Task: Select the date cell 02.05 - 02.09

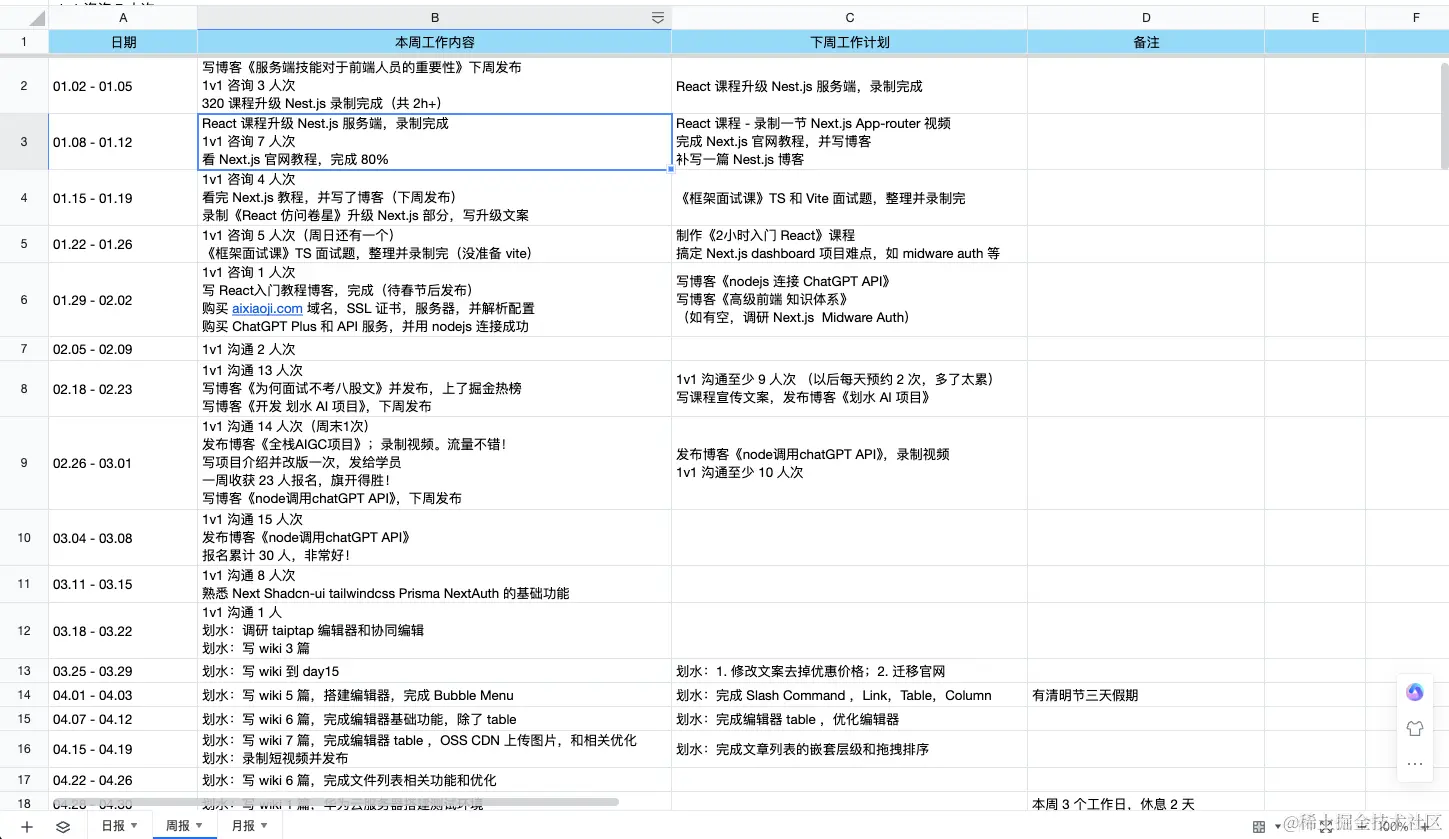Action: 123,349
